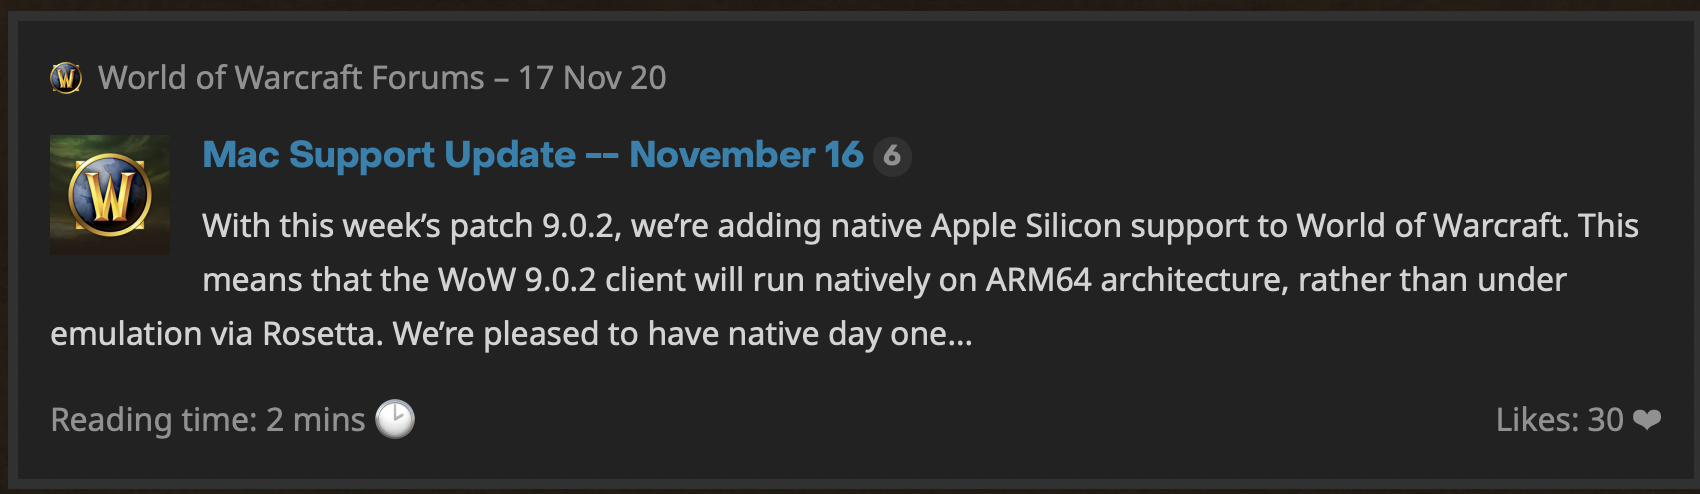Click the heart icon beside Likes
The height and width of the screenshot is (494, 1700).
click(1647, 420)
